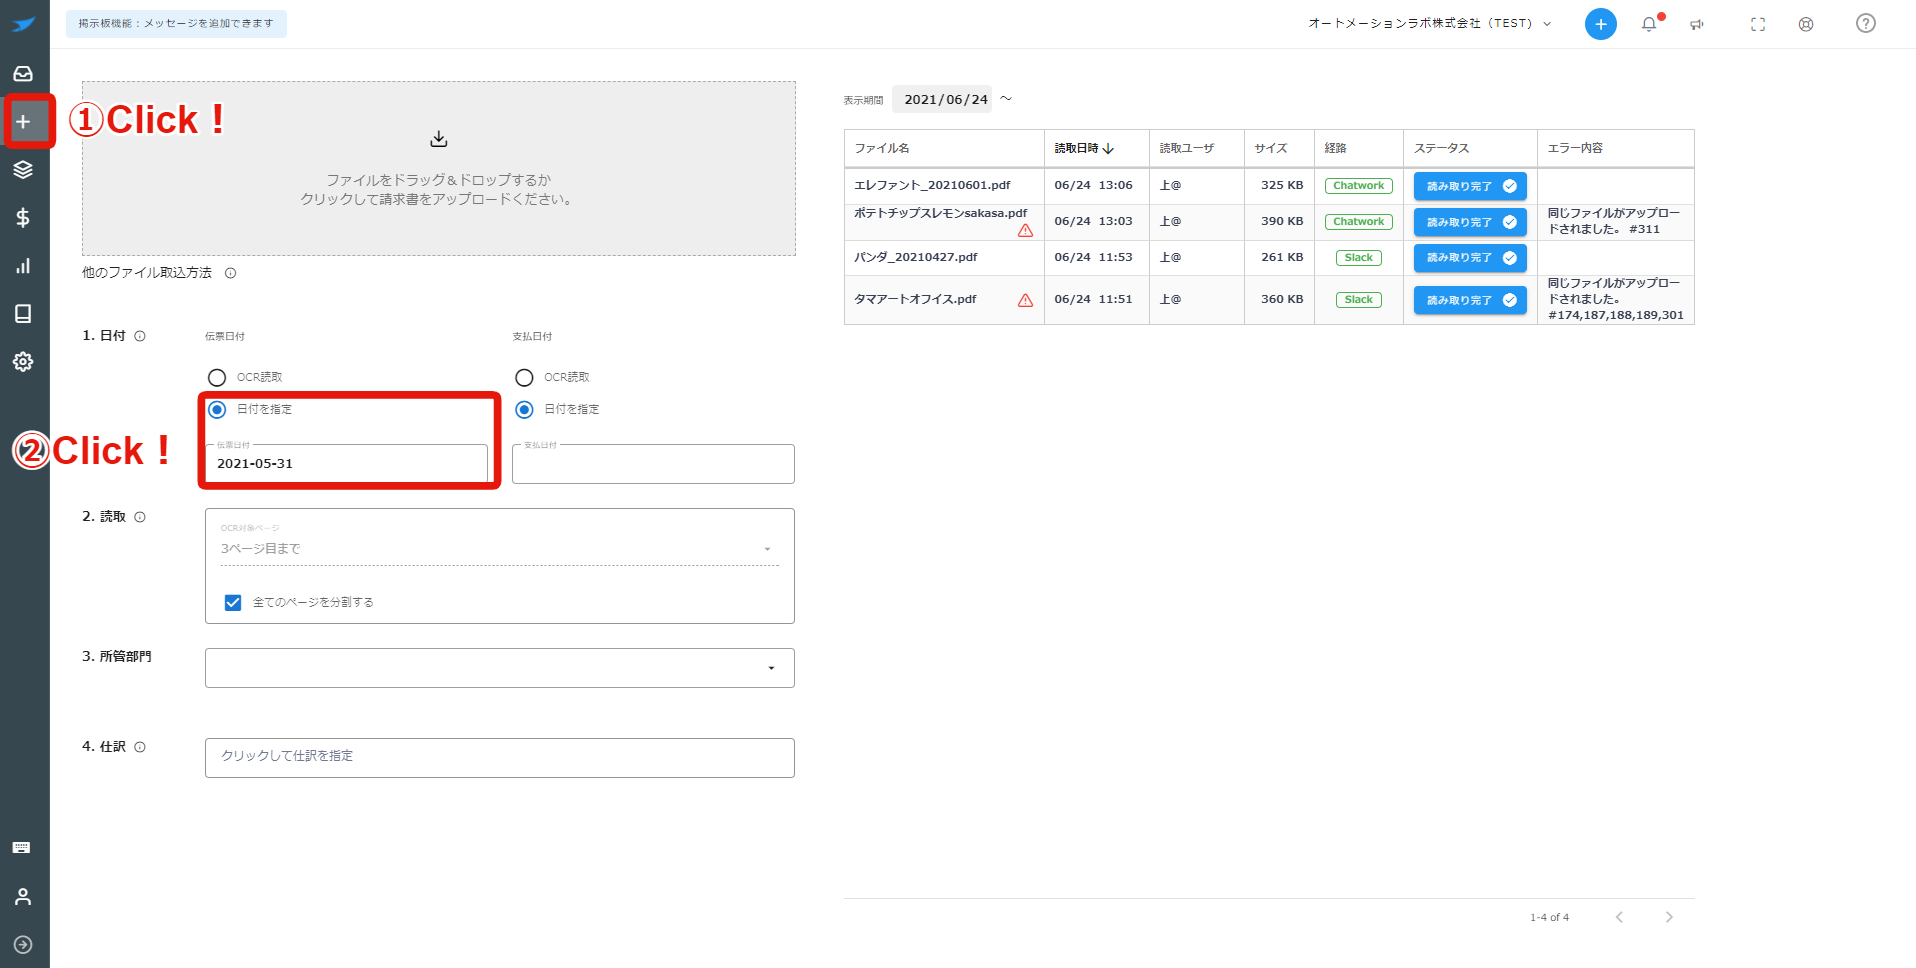Click file name パンダ_20210427.pdf
Viewport: 1916px width, 968px height.
[x=916, y=257]
